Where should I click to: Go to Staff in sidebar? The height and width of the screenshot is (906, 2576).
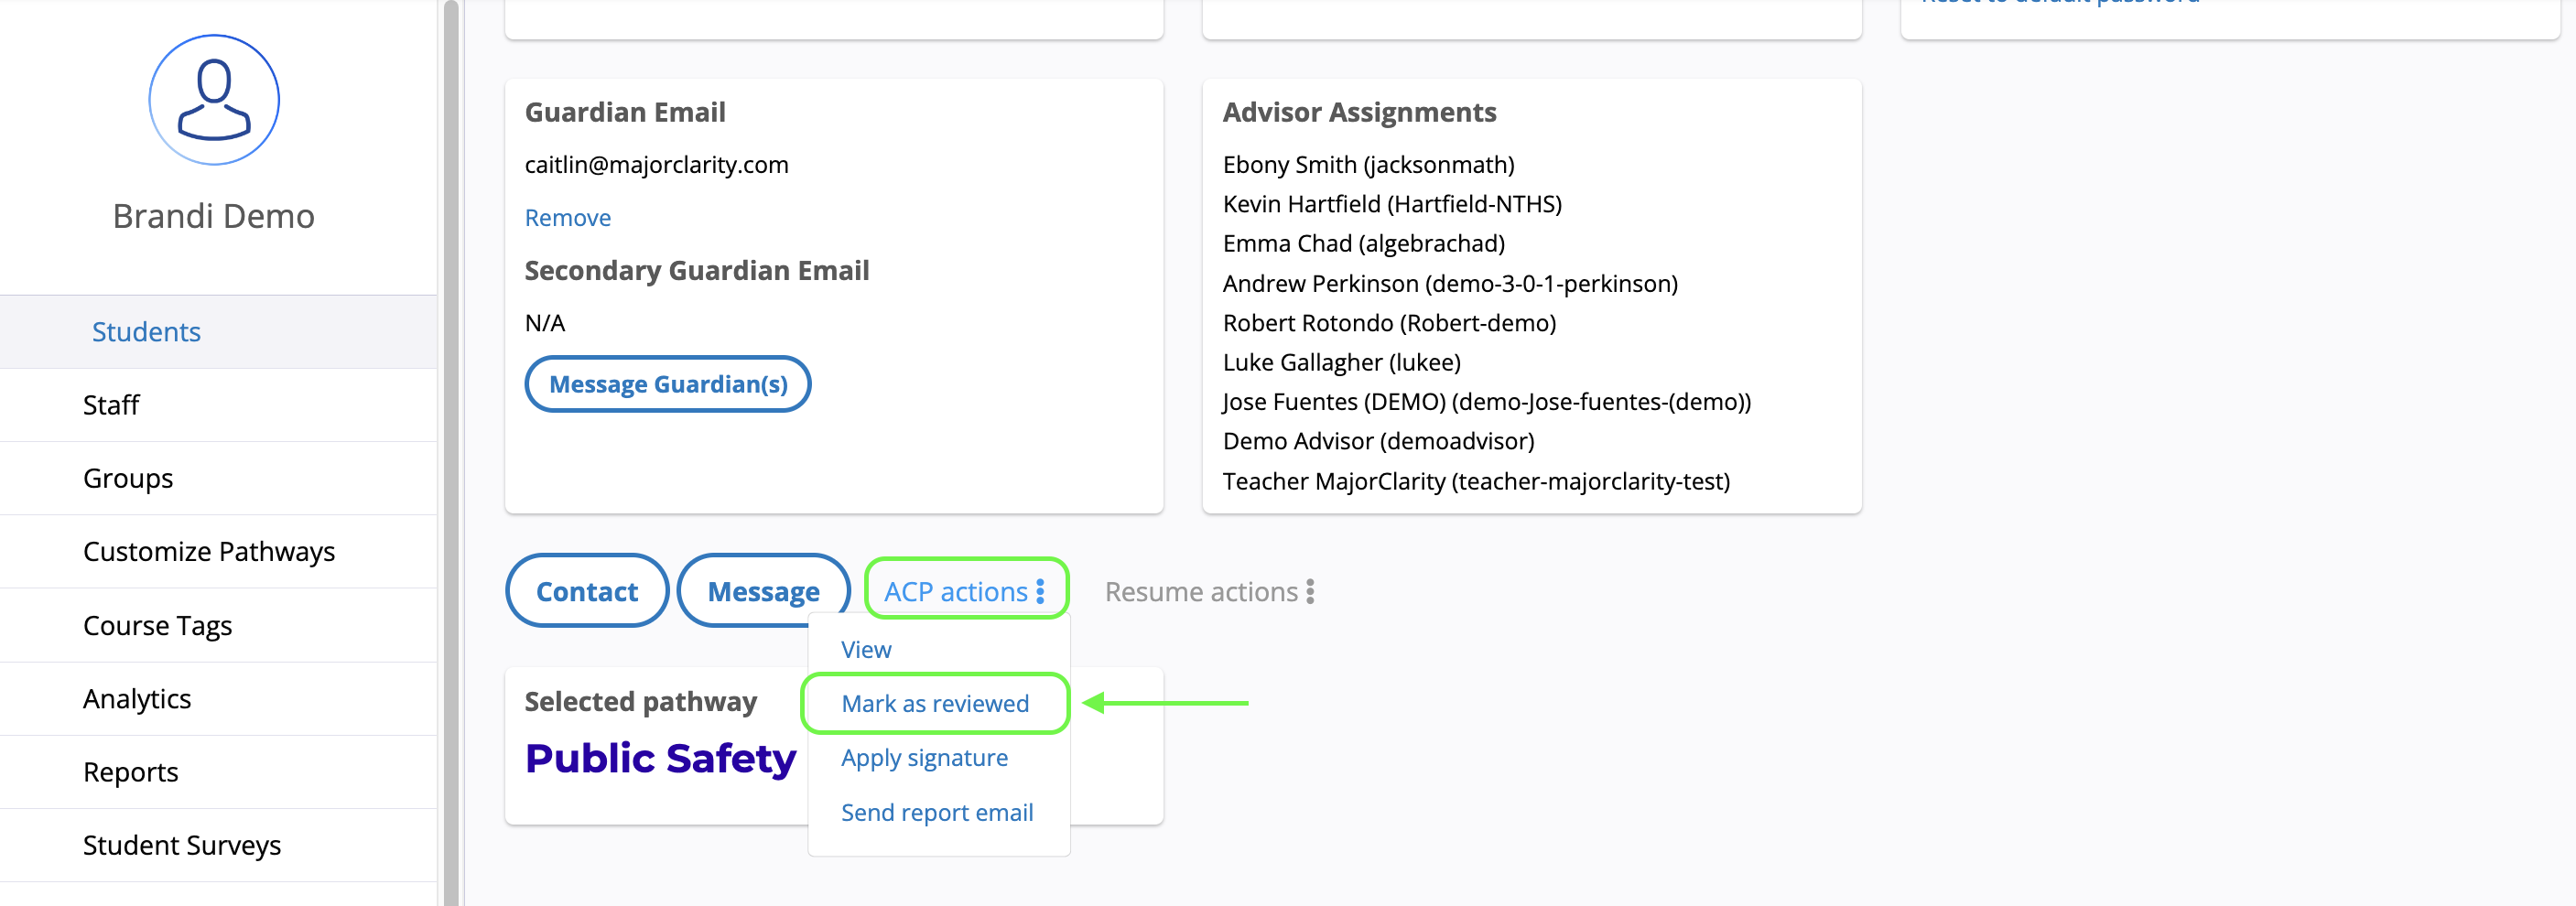[111, 405]
